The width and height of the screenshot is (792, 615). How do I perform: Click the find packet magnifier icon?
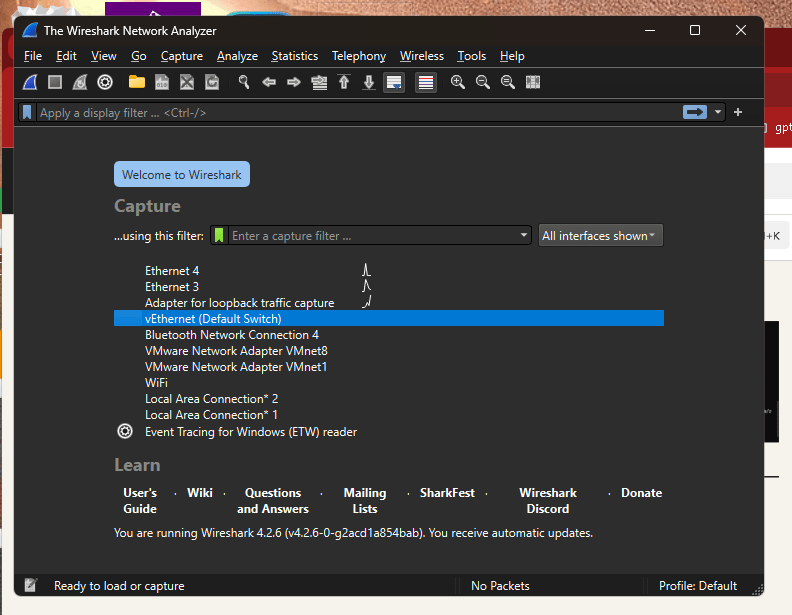[x=243, y=82]
